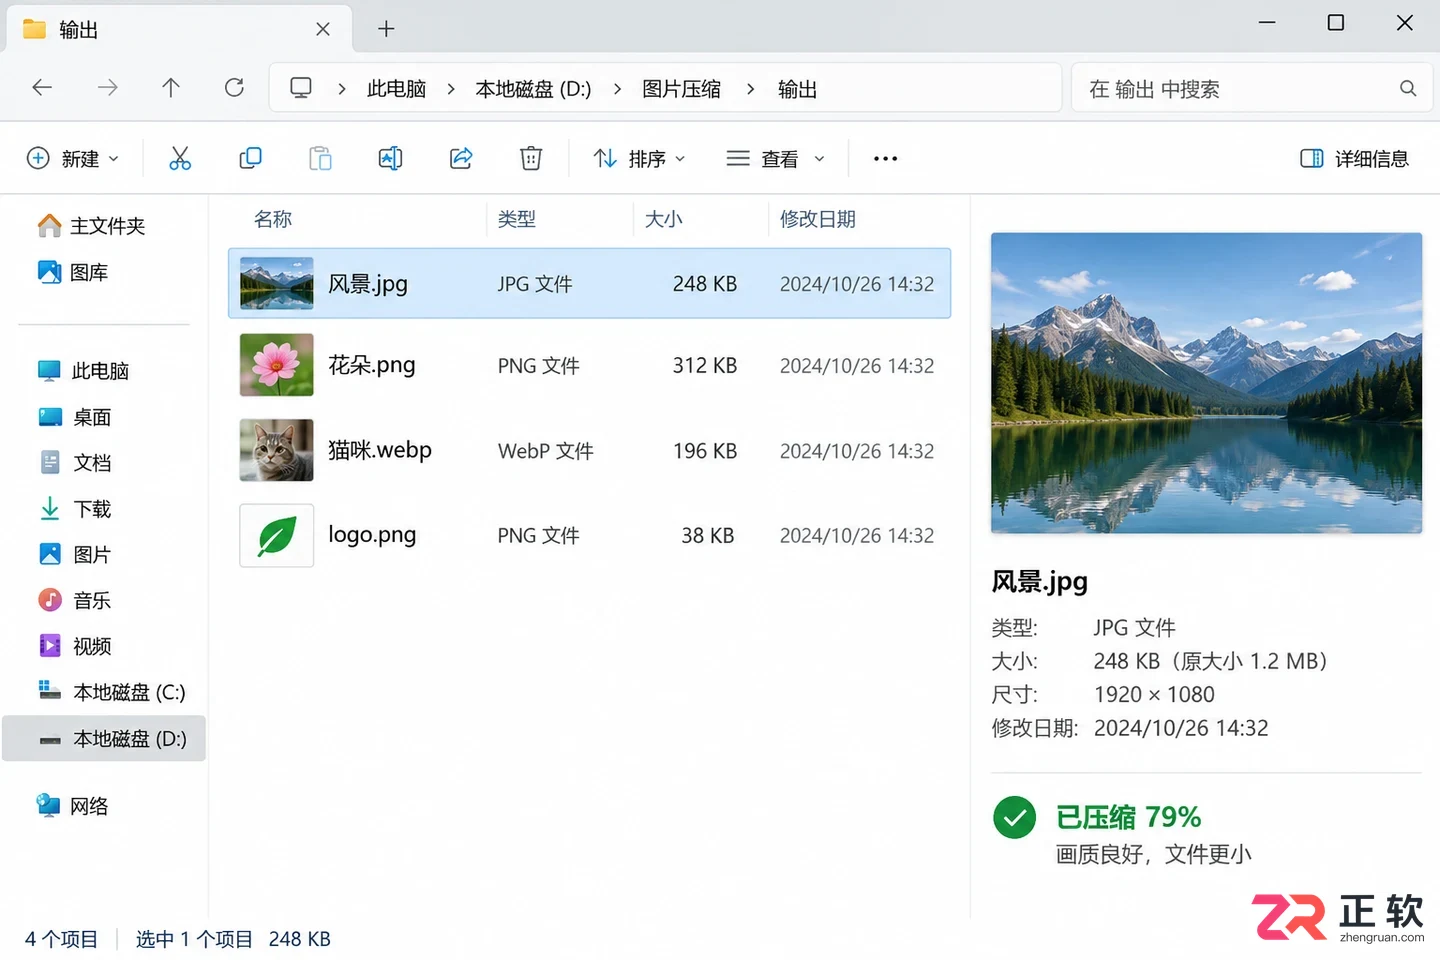Open the 查看 view dropdown
This screenshot has height=960, width=1440.
tap(776, 158)
